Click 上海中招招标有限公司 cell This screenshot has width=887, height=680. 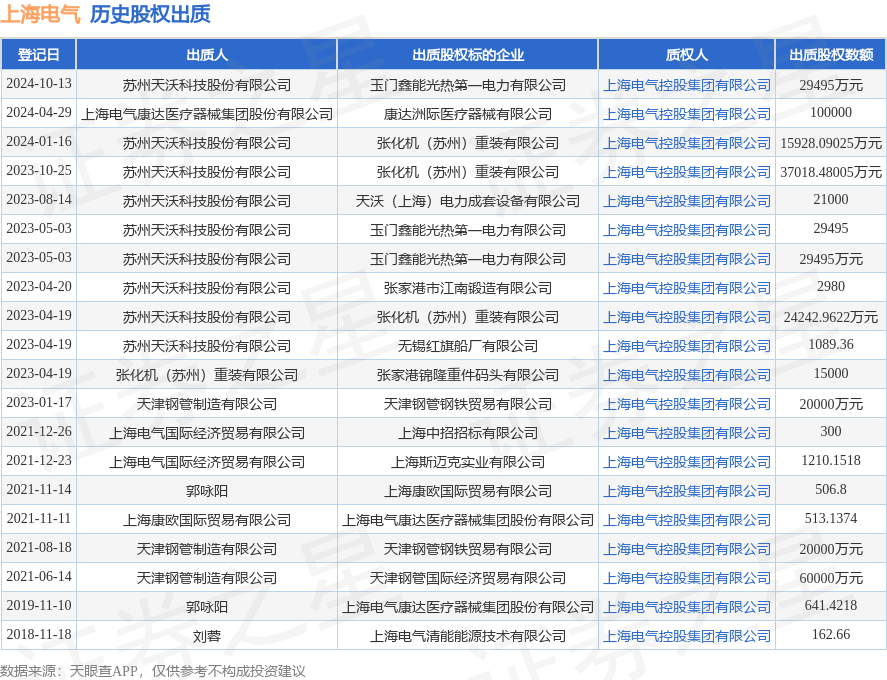coord(467,433)
